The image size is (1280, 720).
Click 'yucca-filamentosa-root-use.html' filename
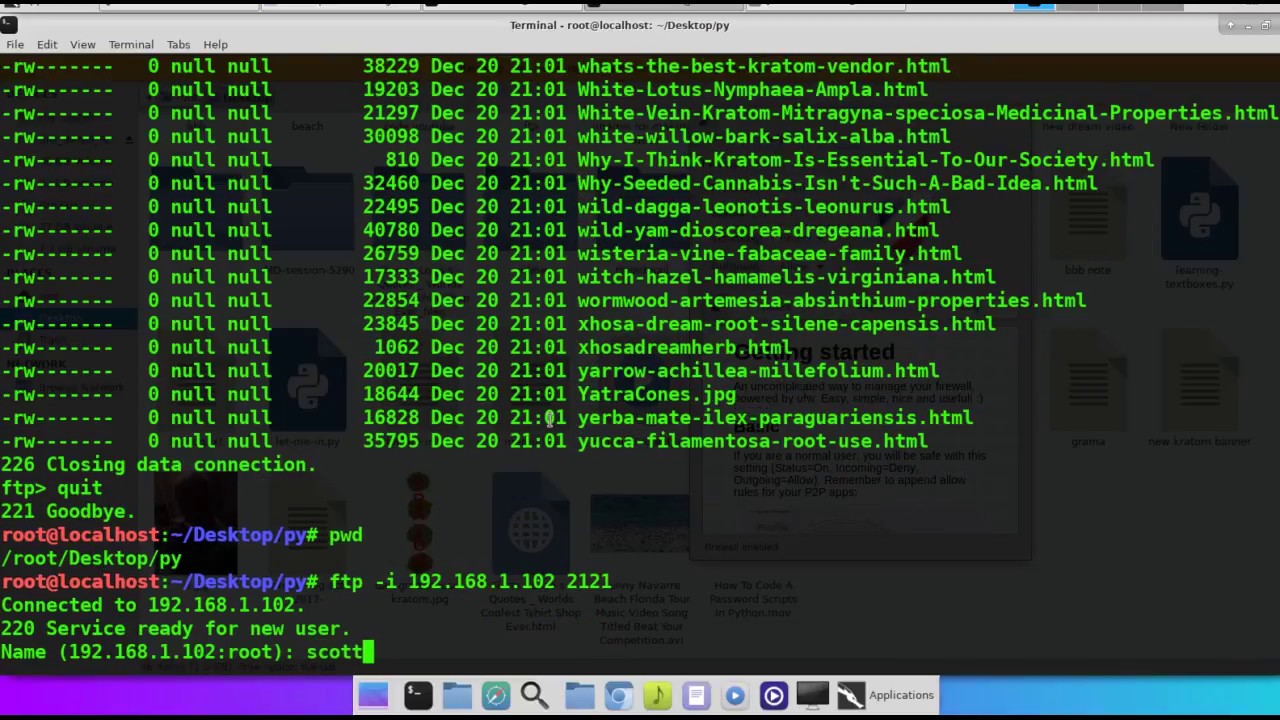(x=752, y=441)
